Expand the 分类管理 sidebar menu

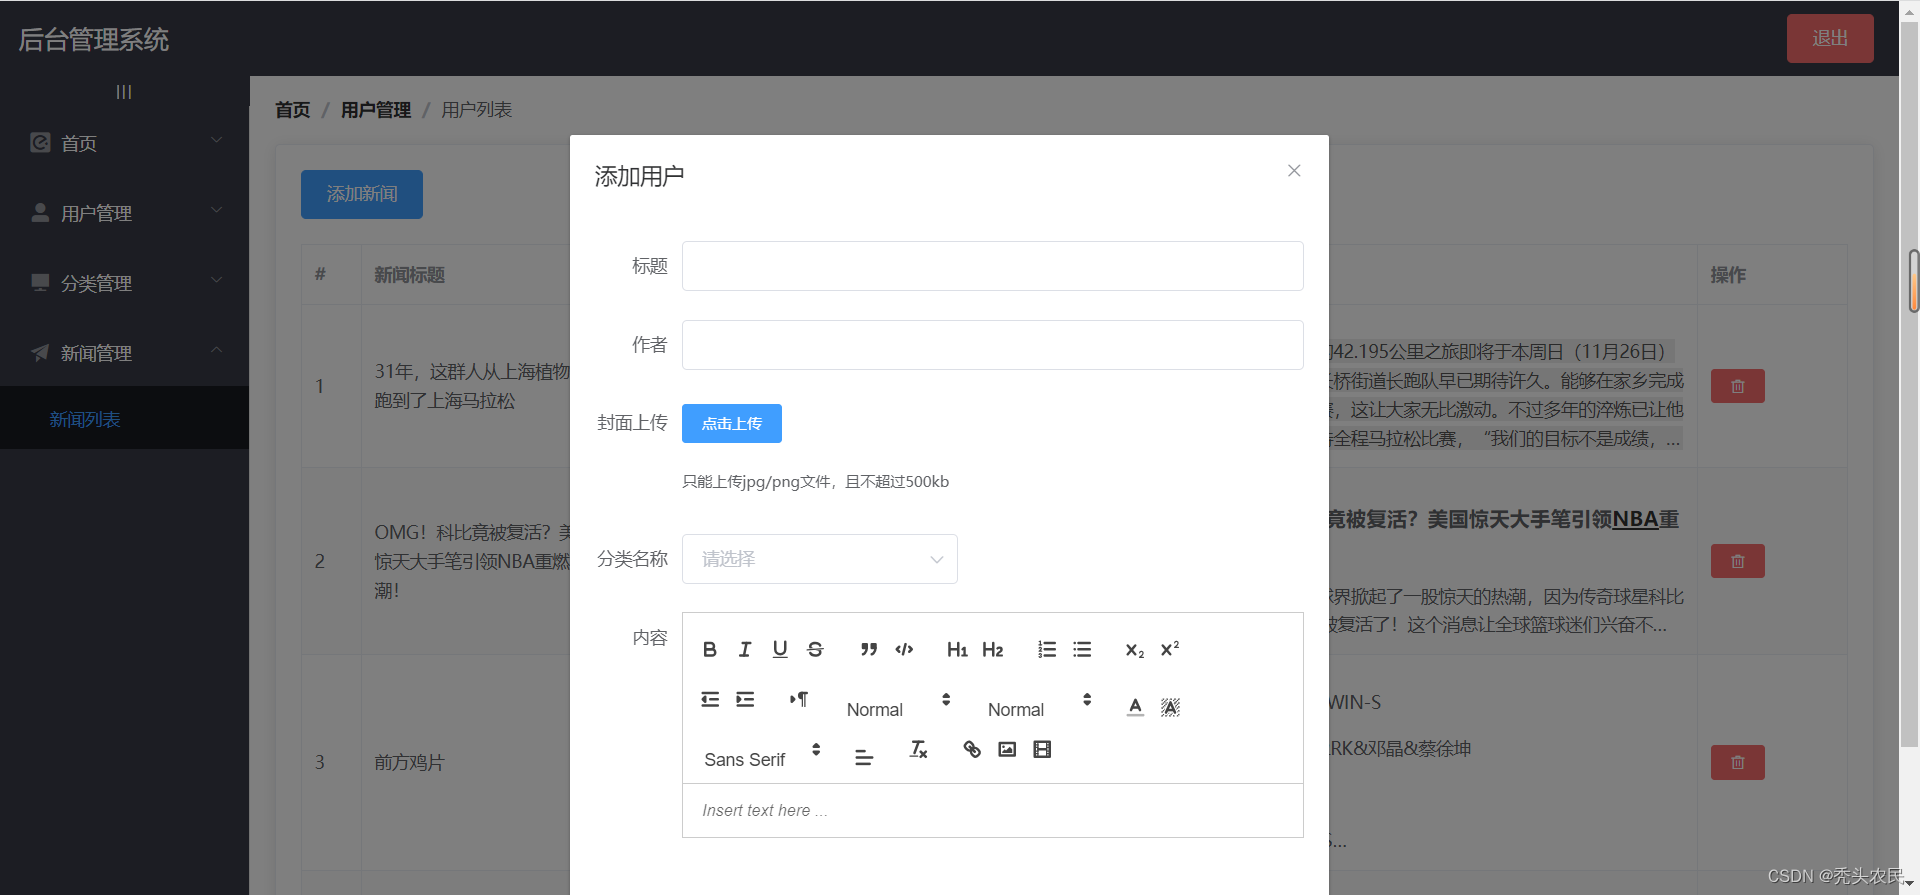point(125,283)
